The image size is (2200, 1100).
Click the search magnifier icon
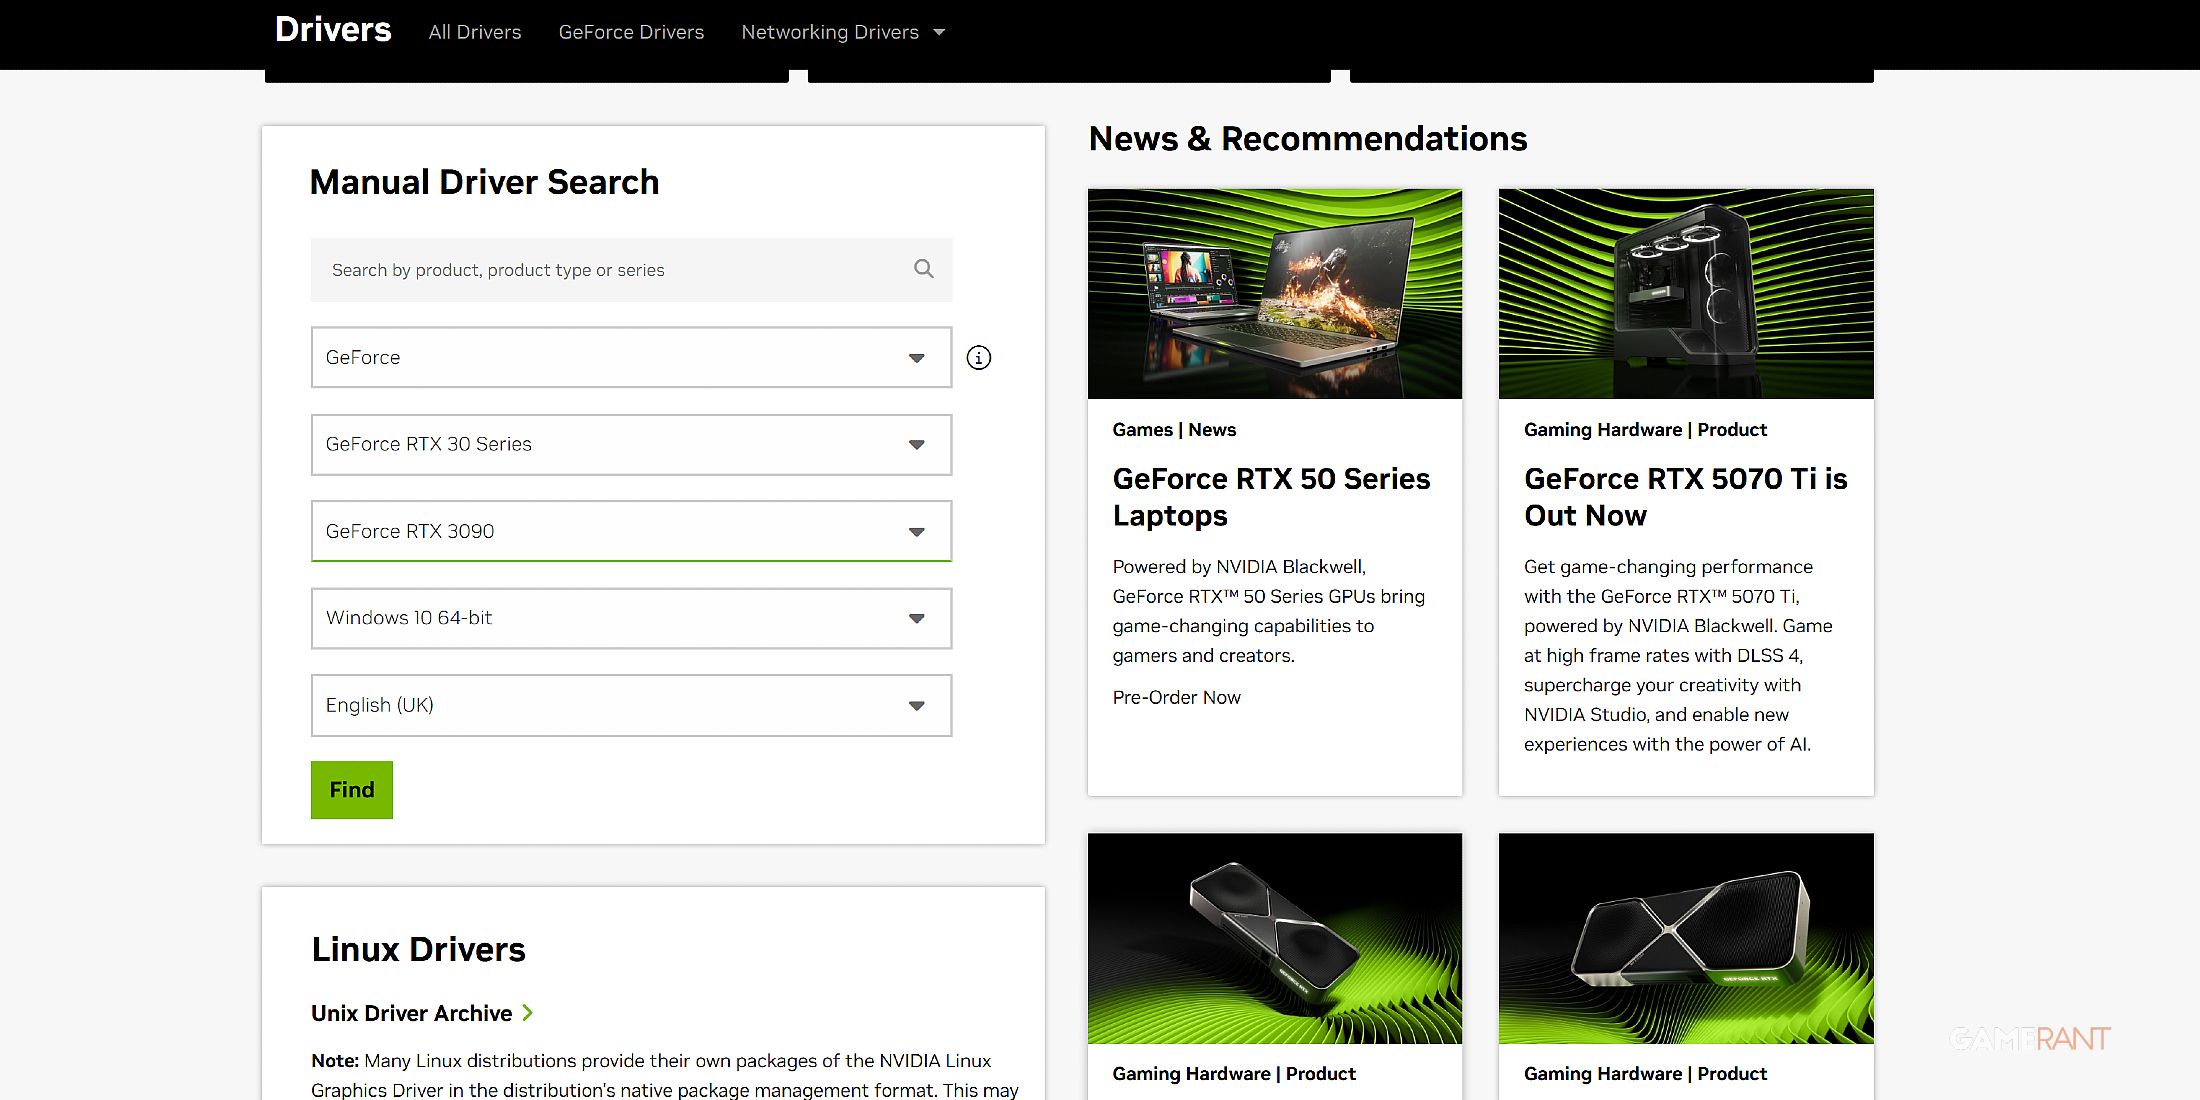pos(923,269)
